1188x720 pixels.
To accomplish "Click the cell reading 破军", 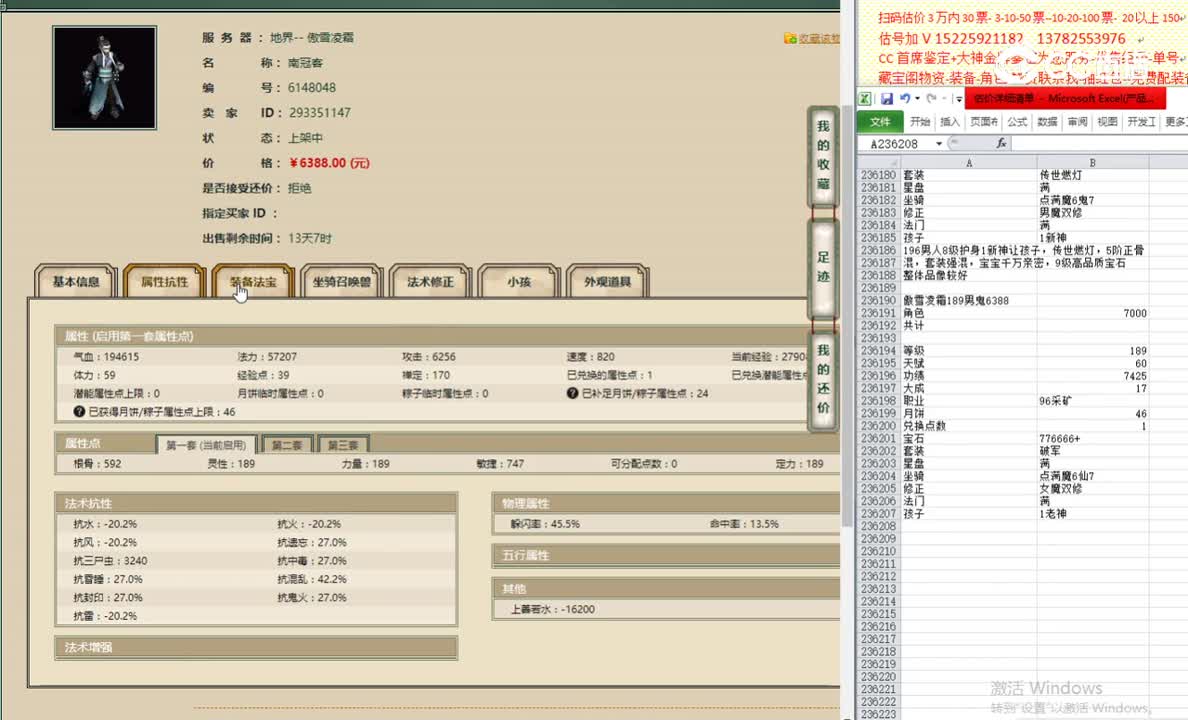I will 1093,451.
